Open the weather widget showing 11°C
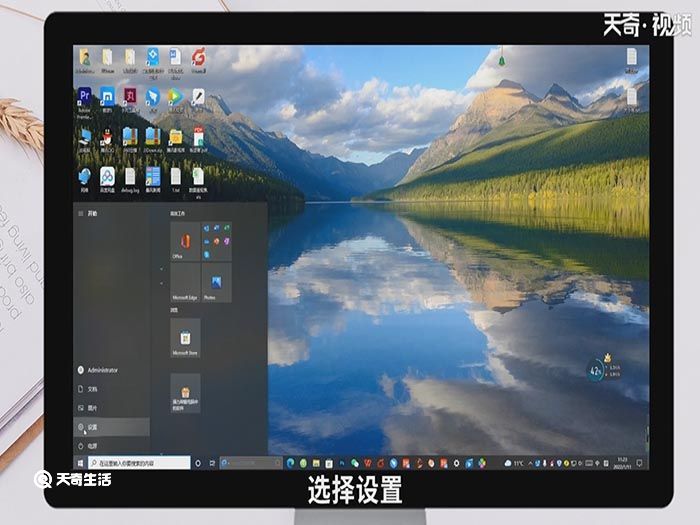 coord(513,463)
